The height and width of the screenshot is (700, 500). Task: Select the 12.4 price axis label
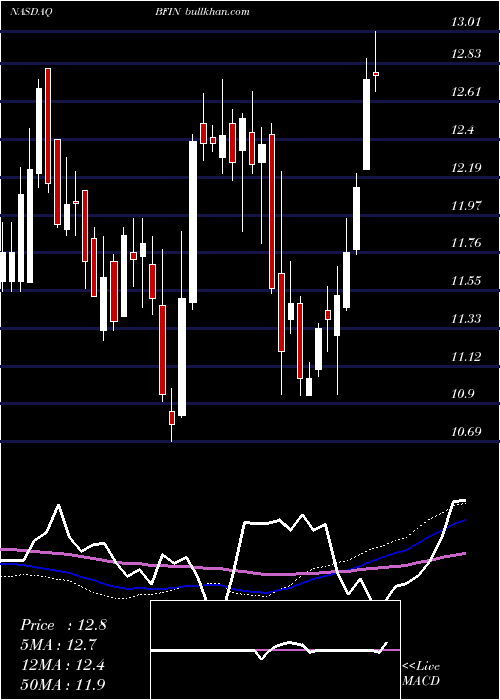point(462,130)
